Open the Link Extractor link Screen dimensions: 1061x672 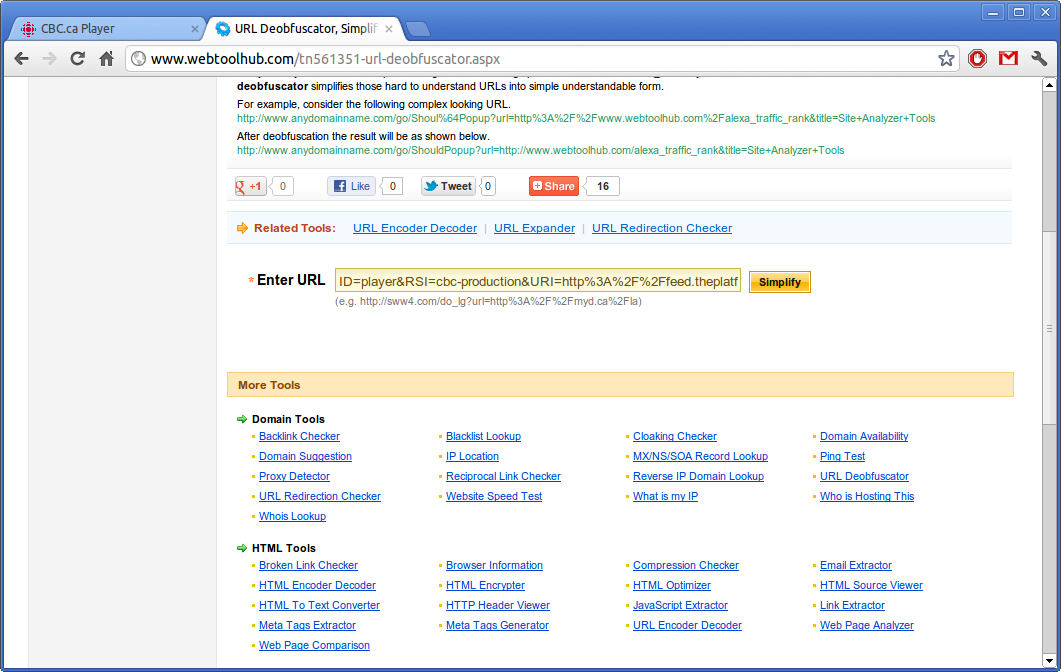click(852, 605)
